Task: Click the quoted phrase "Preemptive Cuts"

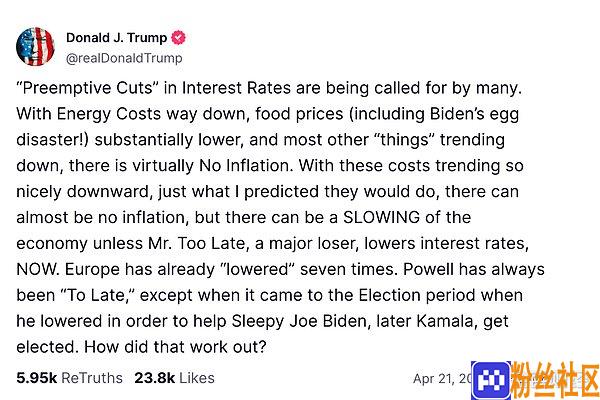Action: [88, 88]
